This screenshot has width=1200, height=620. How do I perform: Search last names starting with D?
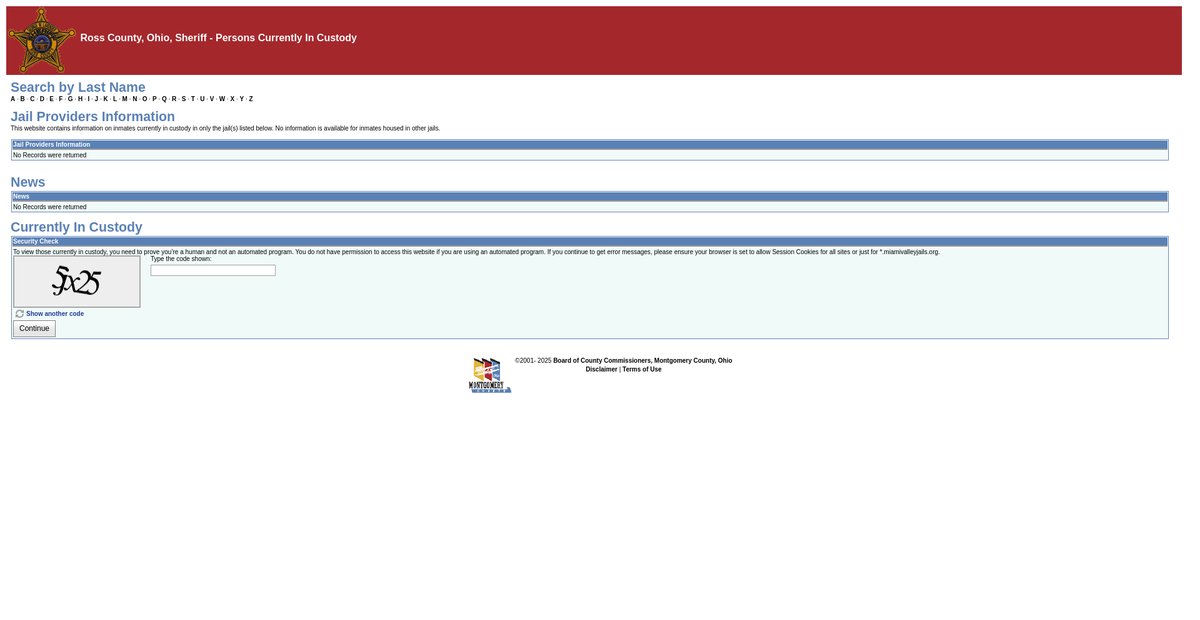tap(42, 99)
